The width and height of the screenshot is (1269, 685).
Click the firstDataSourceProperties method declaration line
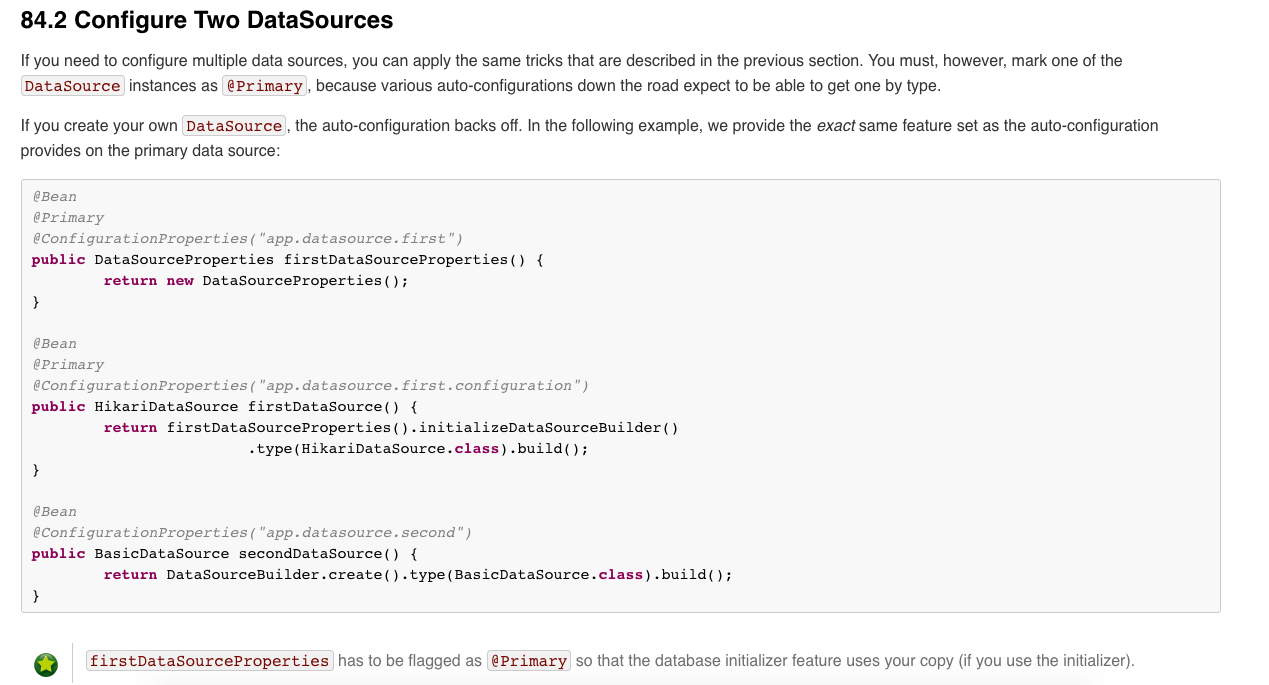(x=287, y=260)
